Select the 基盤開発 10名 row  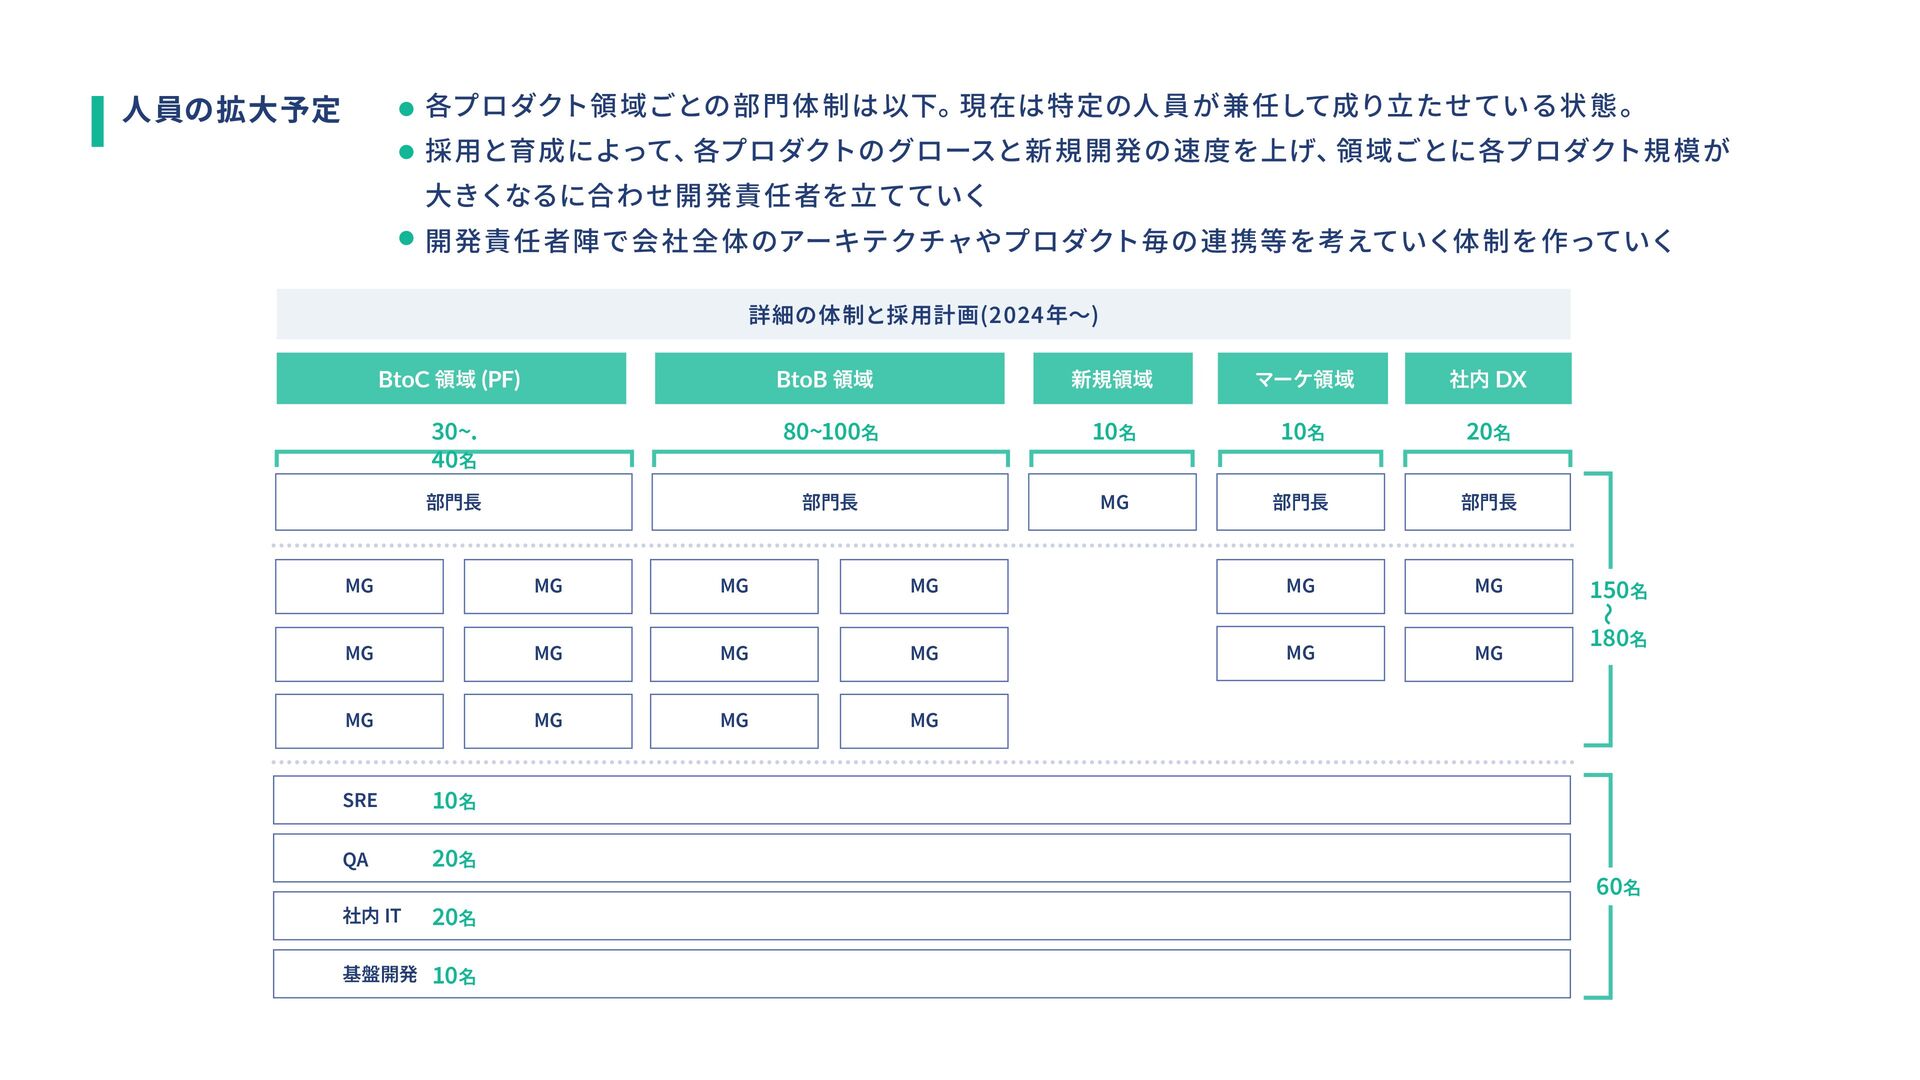tap(922, 974)
